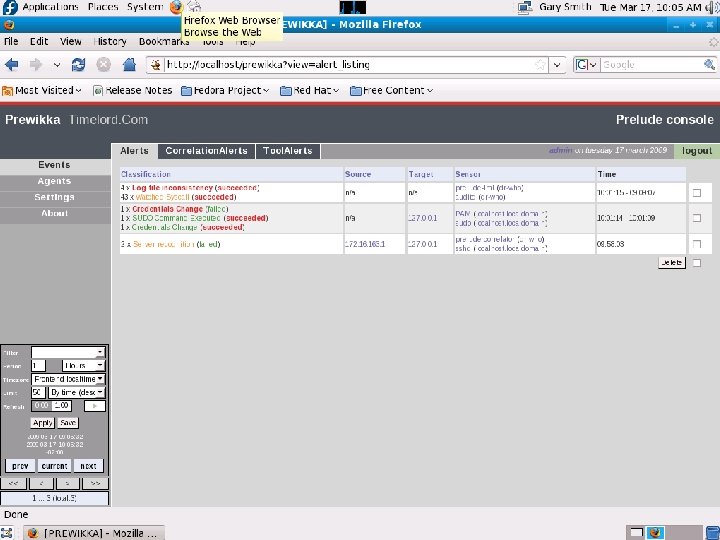
Task: Click the next time button
Action: 88,466
